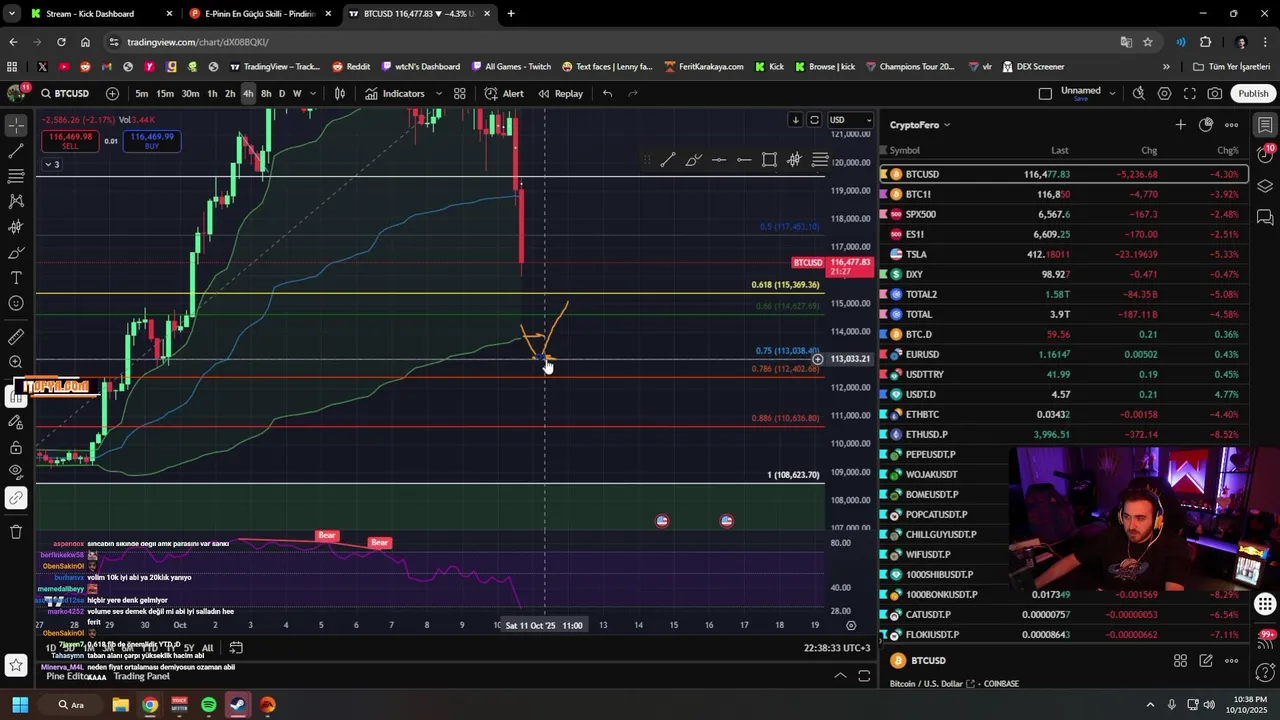1280x720 pixels.
Task: Choose the 5Y date range at bottom
Action: [x=188, y=648]
